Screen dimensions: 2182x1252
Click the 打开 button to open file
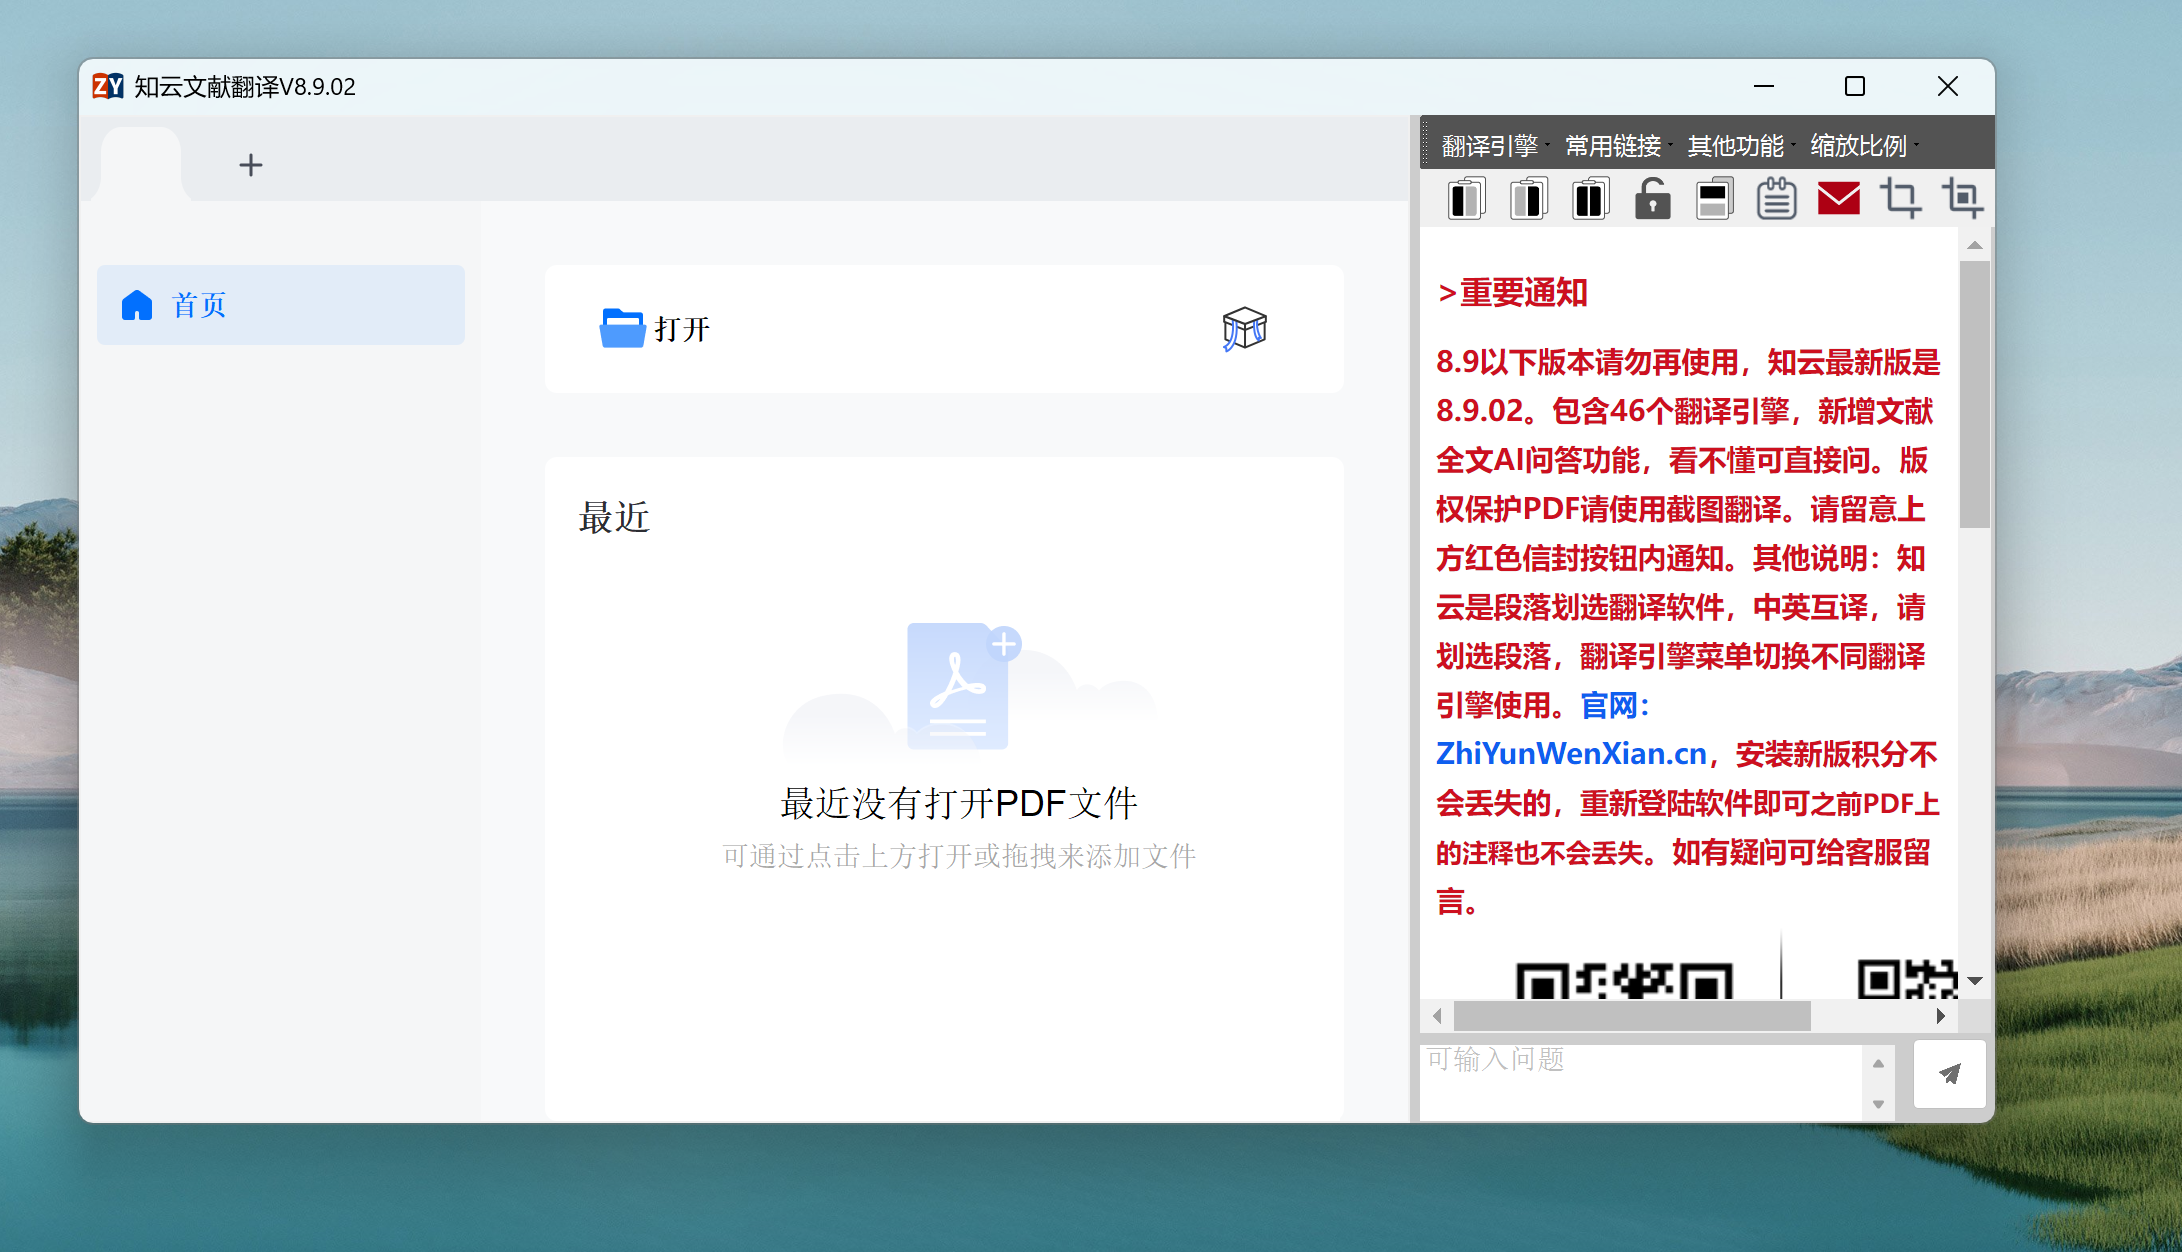coord(655,329)
